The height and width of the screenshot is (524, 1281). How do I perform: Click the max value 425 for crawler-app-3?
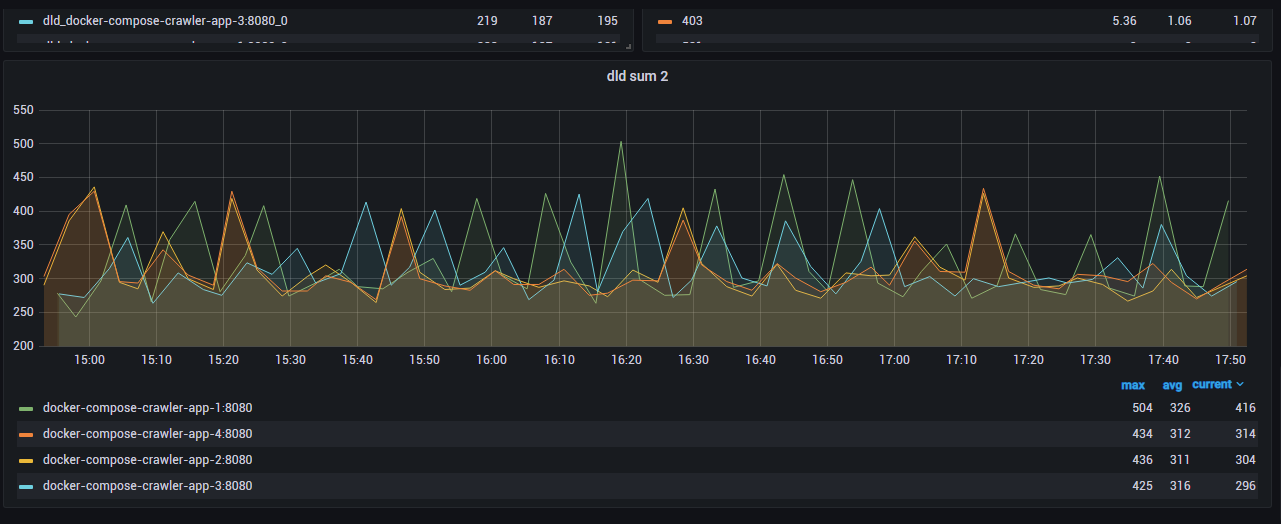click(x=1141, y=486)
